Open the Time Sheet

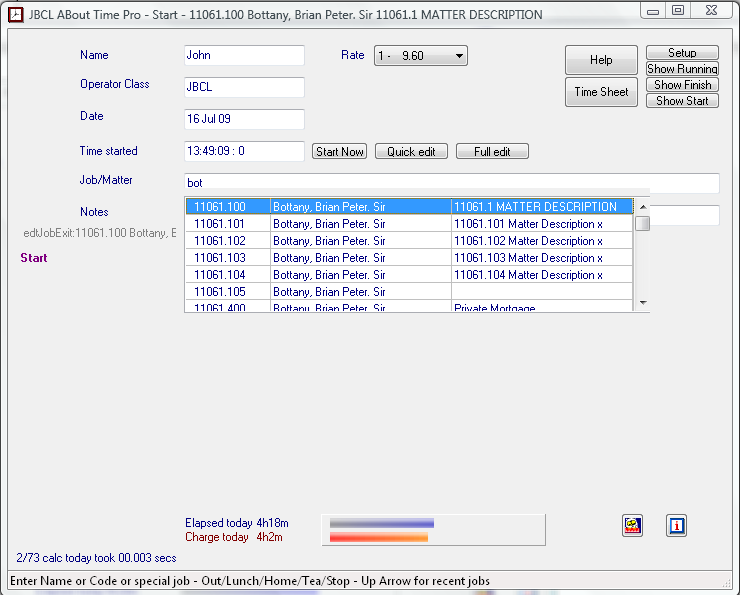coord(601,92)
